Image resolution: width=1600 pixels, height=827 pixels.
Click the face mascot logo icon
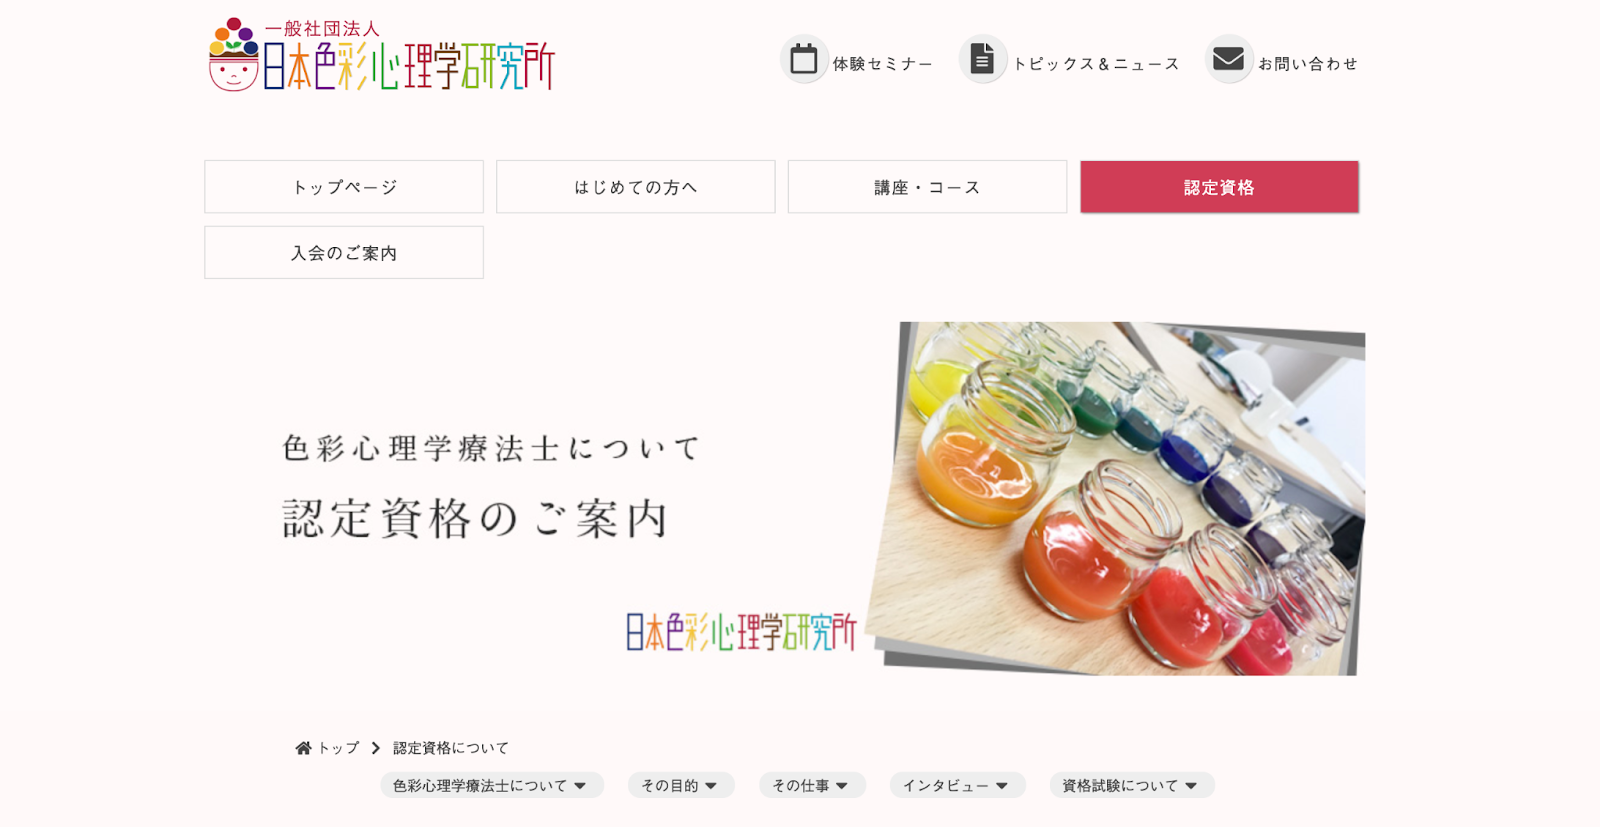234,55
